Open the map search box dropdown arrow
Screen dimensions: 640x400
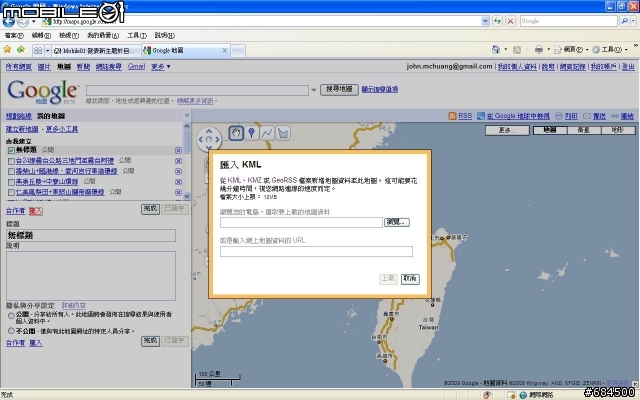(313, 90)
